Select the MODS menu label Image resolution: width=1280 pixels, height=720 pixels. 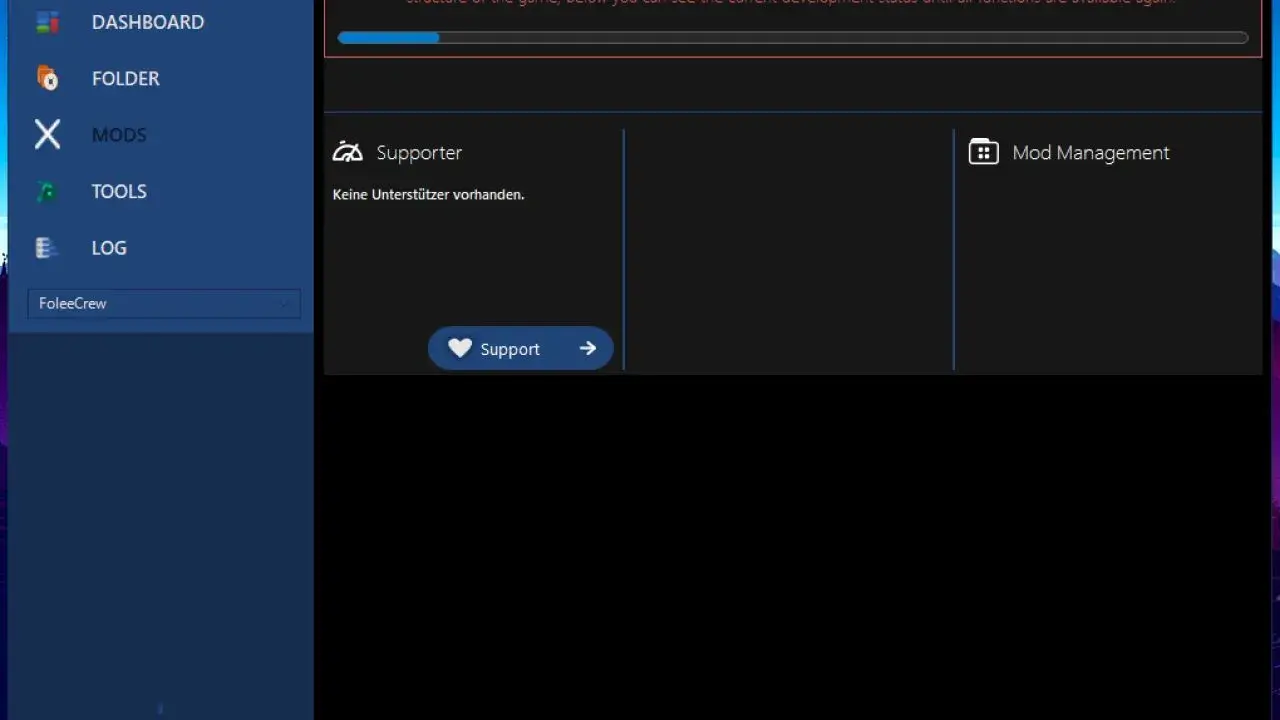[x=119, y=135]
